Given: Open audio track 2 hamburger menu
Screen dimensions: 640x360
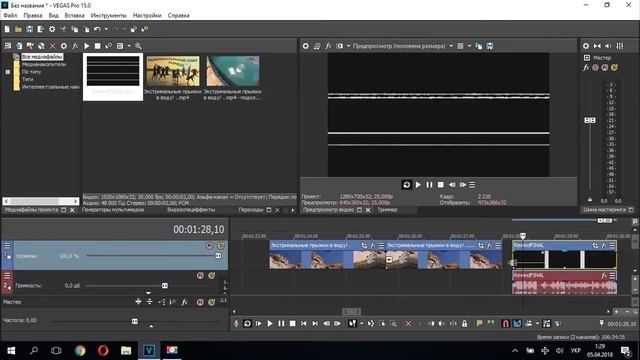Looking at the screenshot, I should [7, 276].
